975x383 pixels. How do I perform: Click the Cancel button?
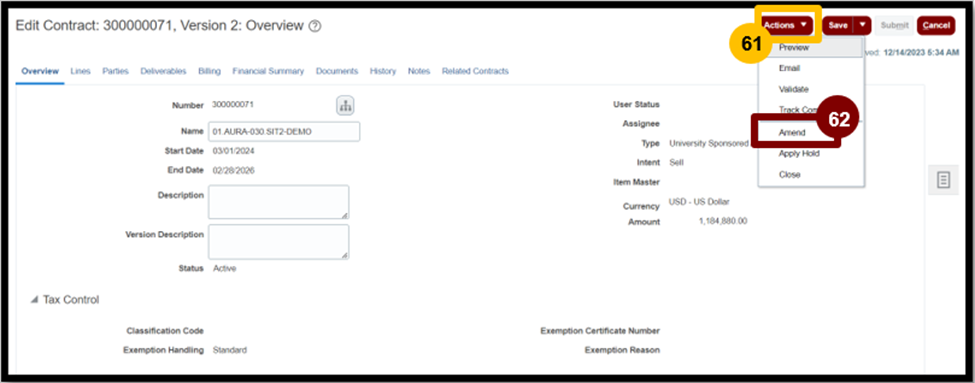click(x=936, y=25)
